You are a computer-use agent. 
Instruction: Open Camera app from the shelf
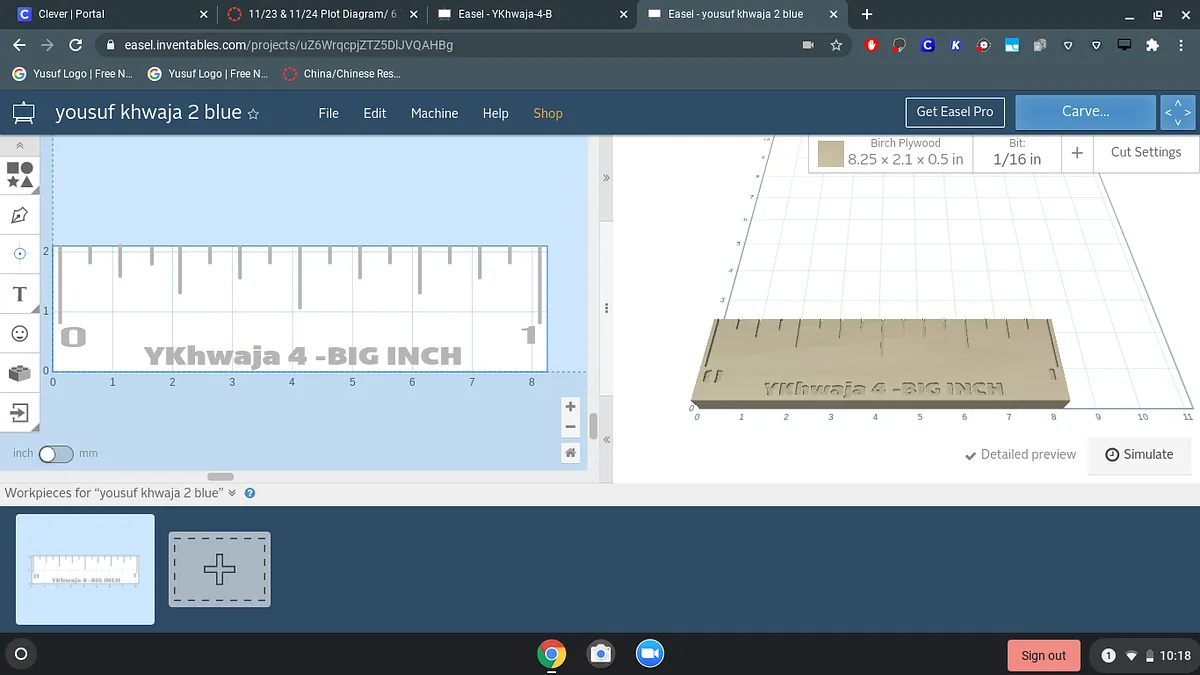(600, 654)
